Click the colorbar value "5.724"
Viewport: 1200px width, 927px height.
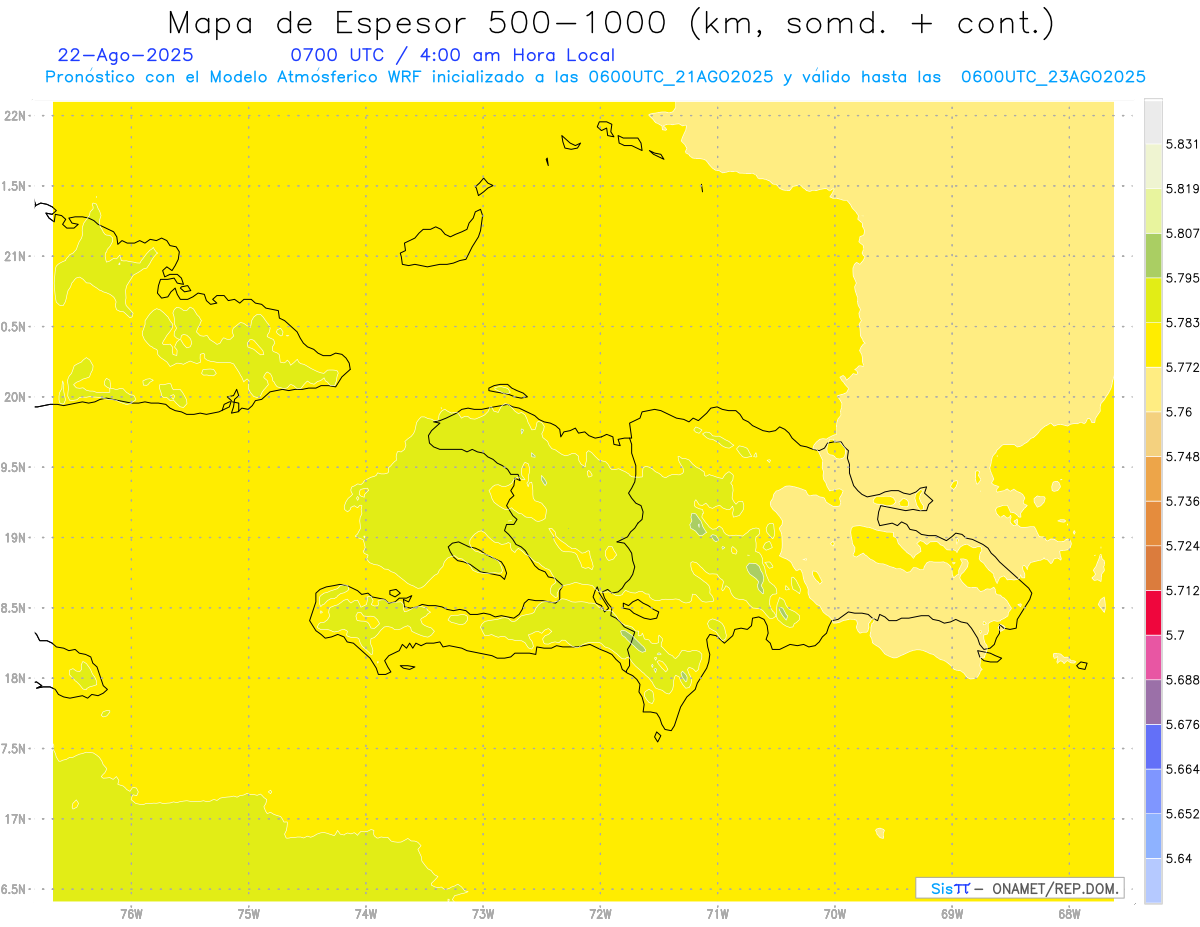point(1182,546)
